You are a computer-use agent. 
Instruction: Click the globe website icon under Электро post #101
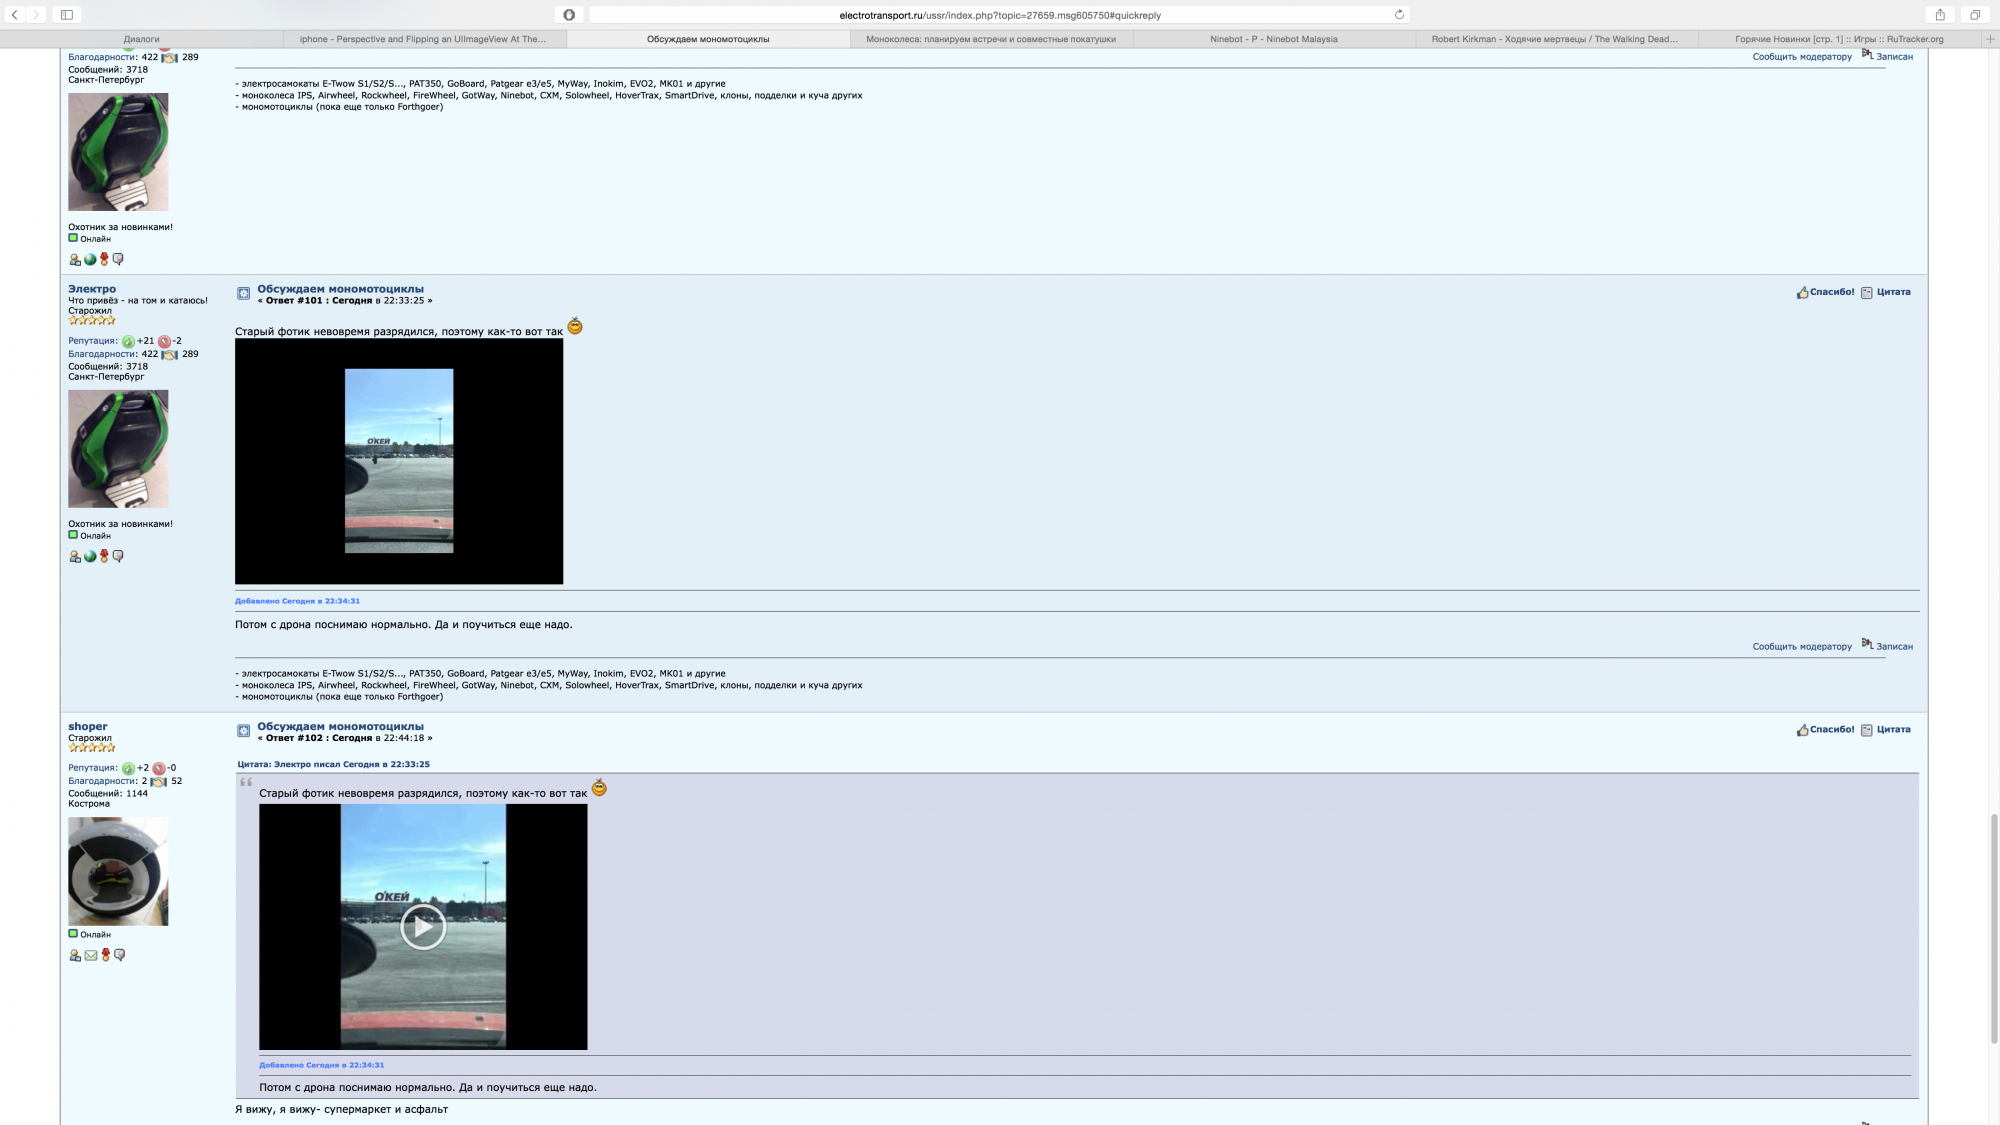90,557
